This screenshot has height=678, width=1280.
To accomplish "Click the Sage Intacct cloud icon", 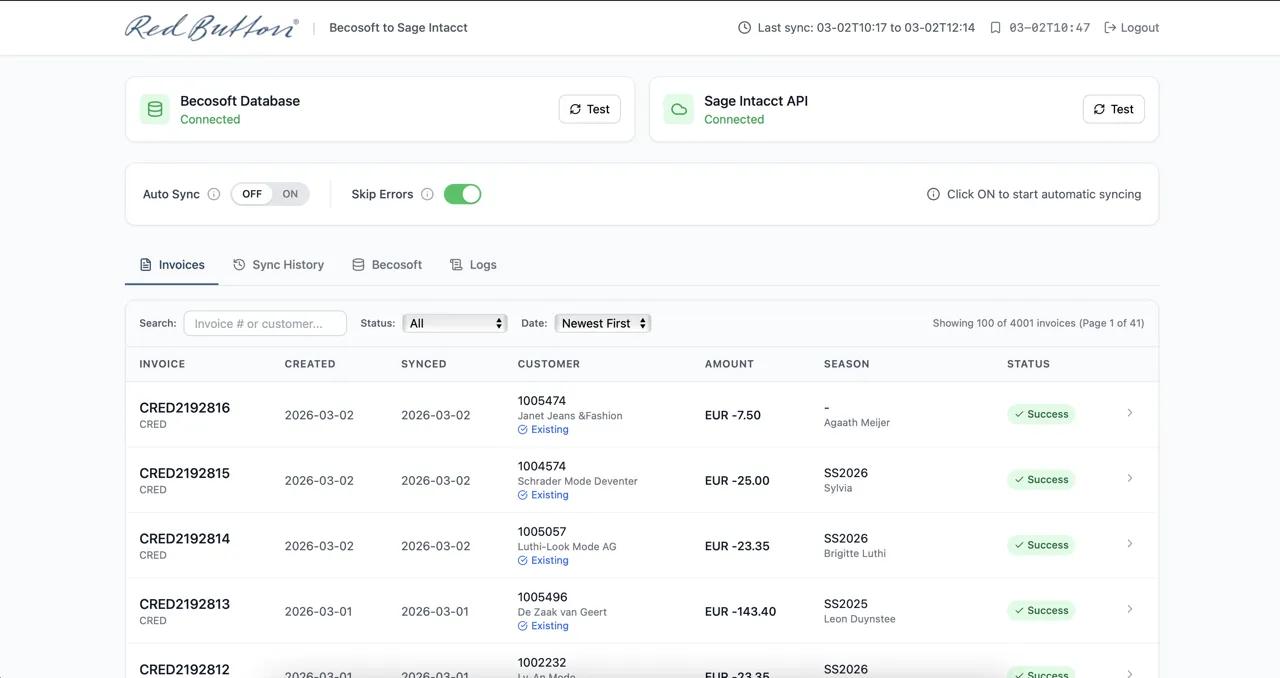I will click(678, 108).
